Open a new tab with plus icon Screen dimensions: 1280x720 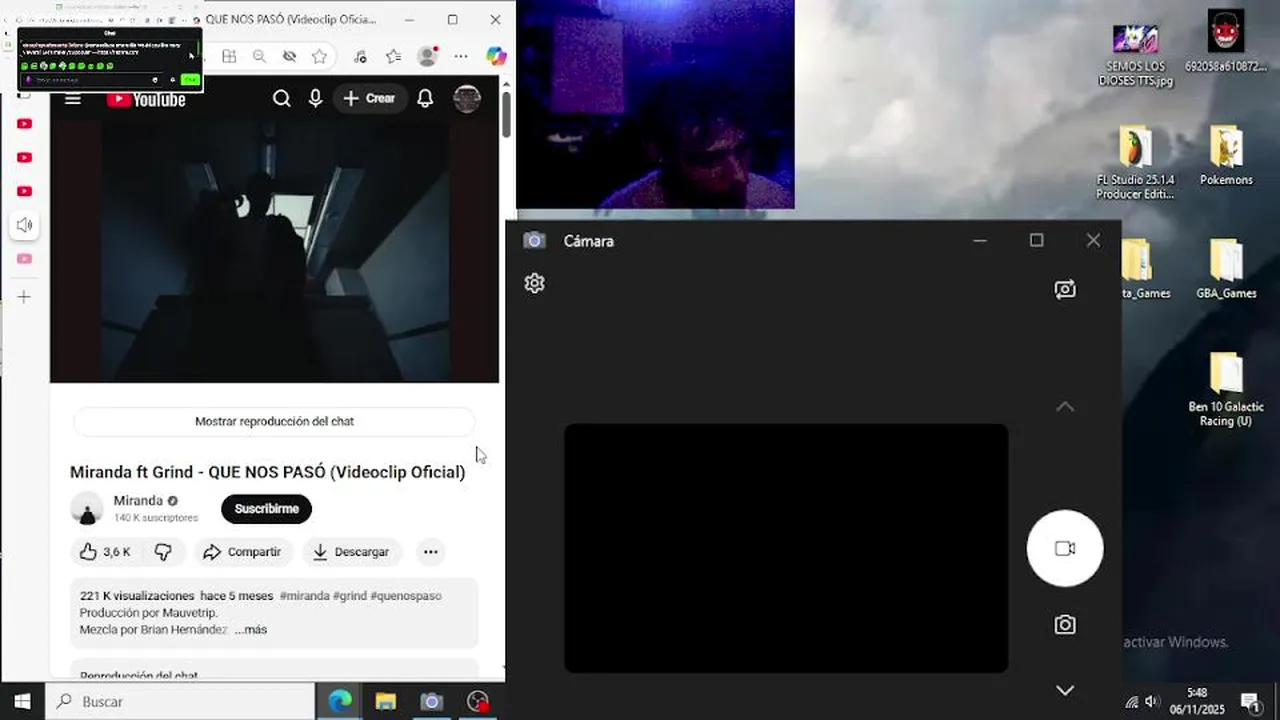click(24, 297)
